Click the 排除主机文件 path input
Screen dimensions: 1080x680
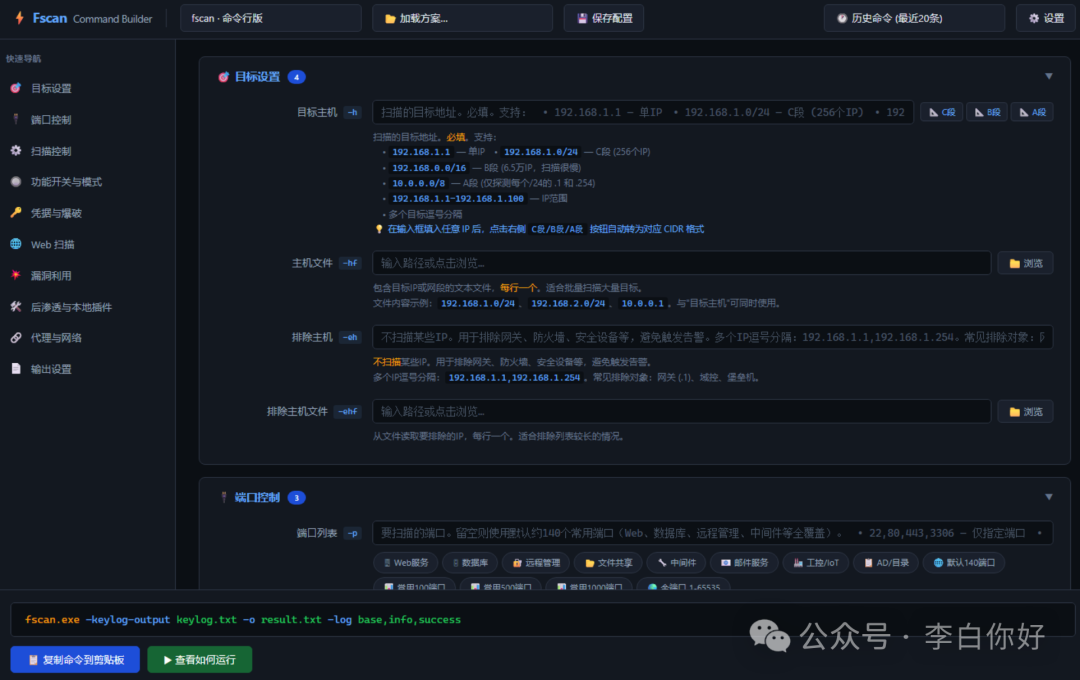(x=682, y=411)
